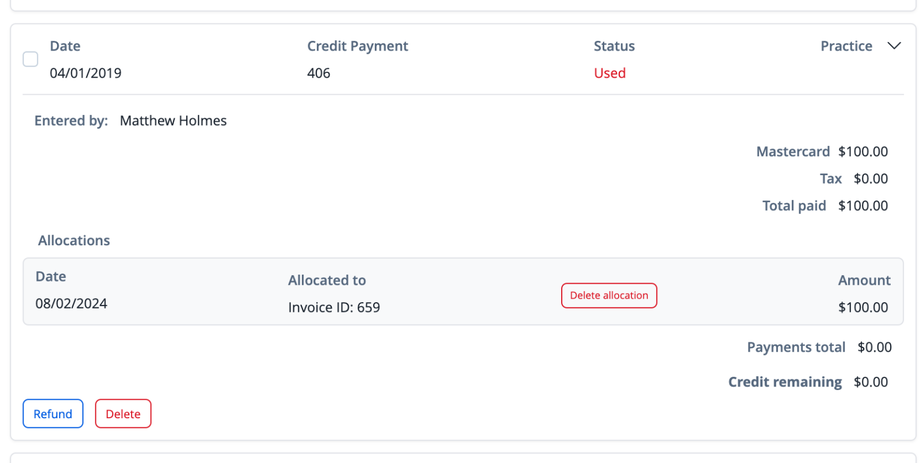Click the Credit Payment number 406

pos(319,73)
